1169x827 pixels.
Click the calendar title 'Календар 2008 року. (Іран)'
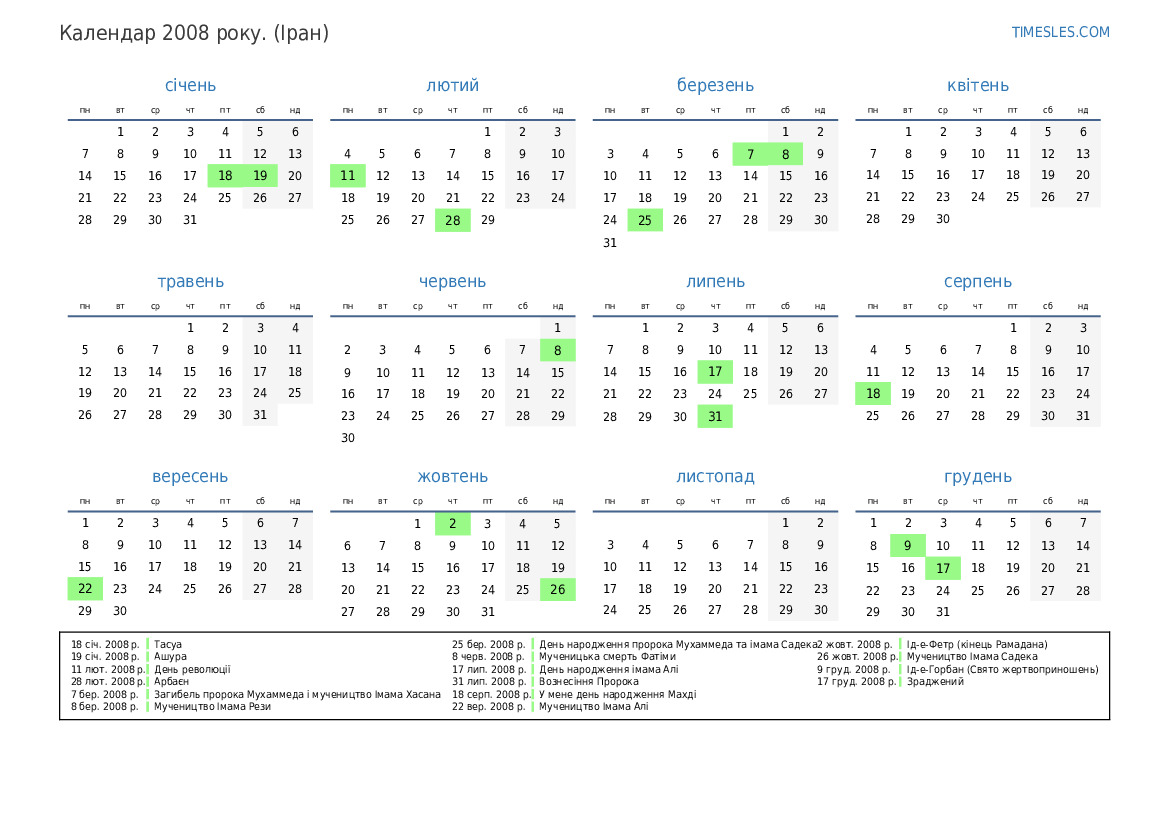click(194, 33)
